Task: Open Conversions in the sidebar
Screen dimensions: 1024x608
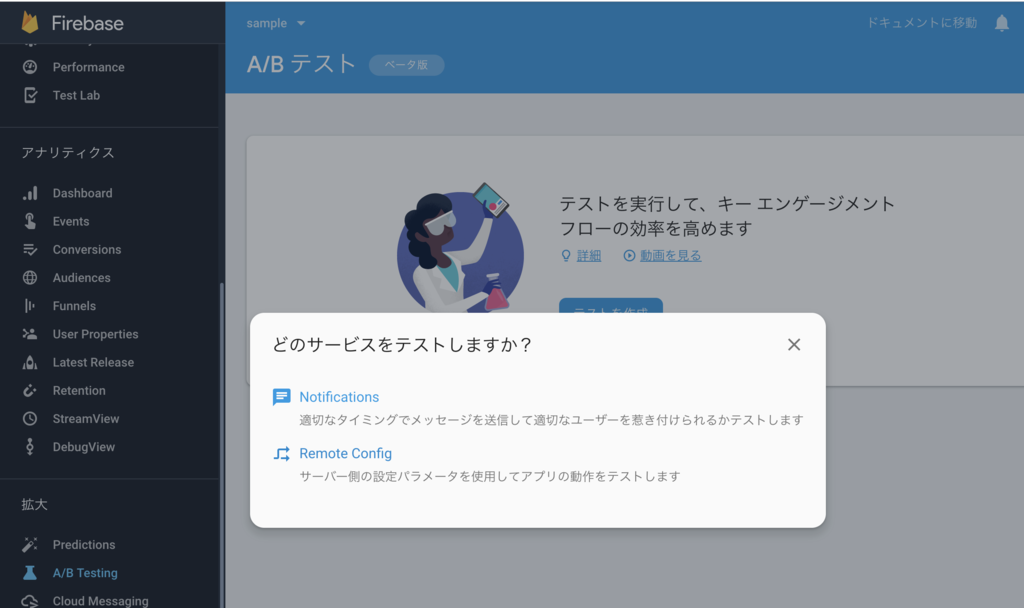Action: click(x=87, y=249)
